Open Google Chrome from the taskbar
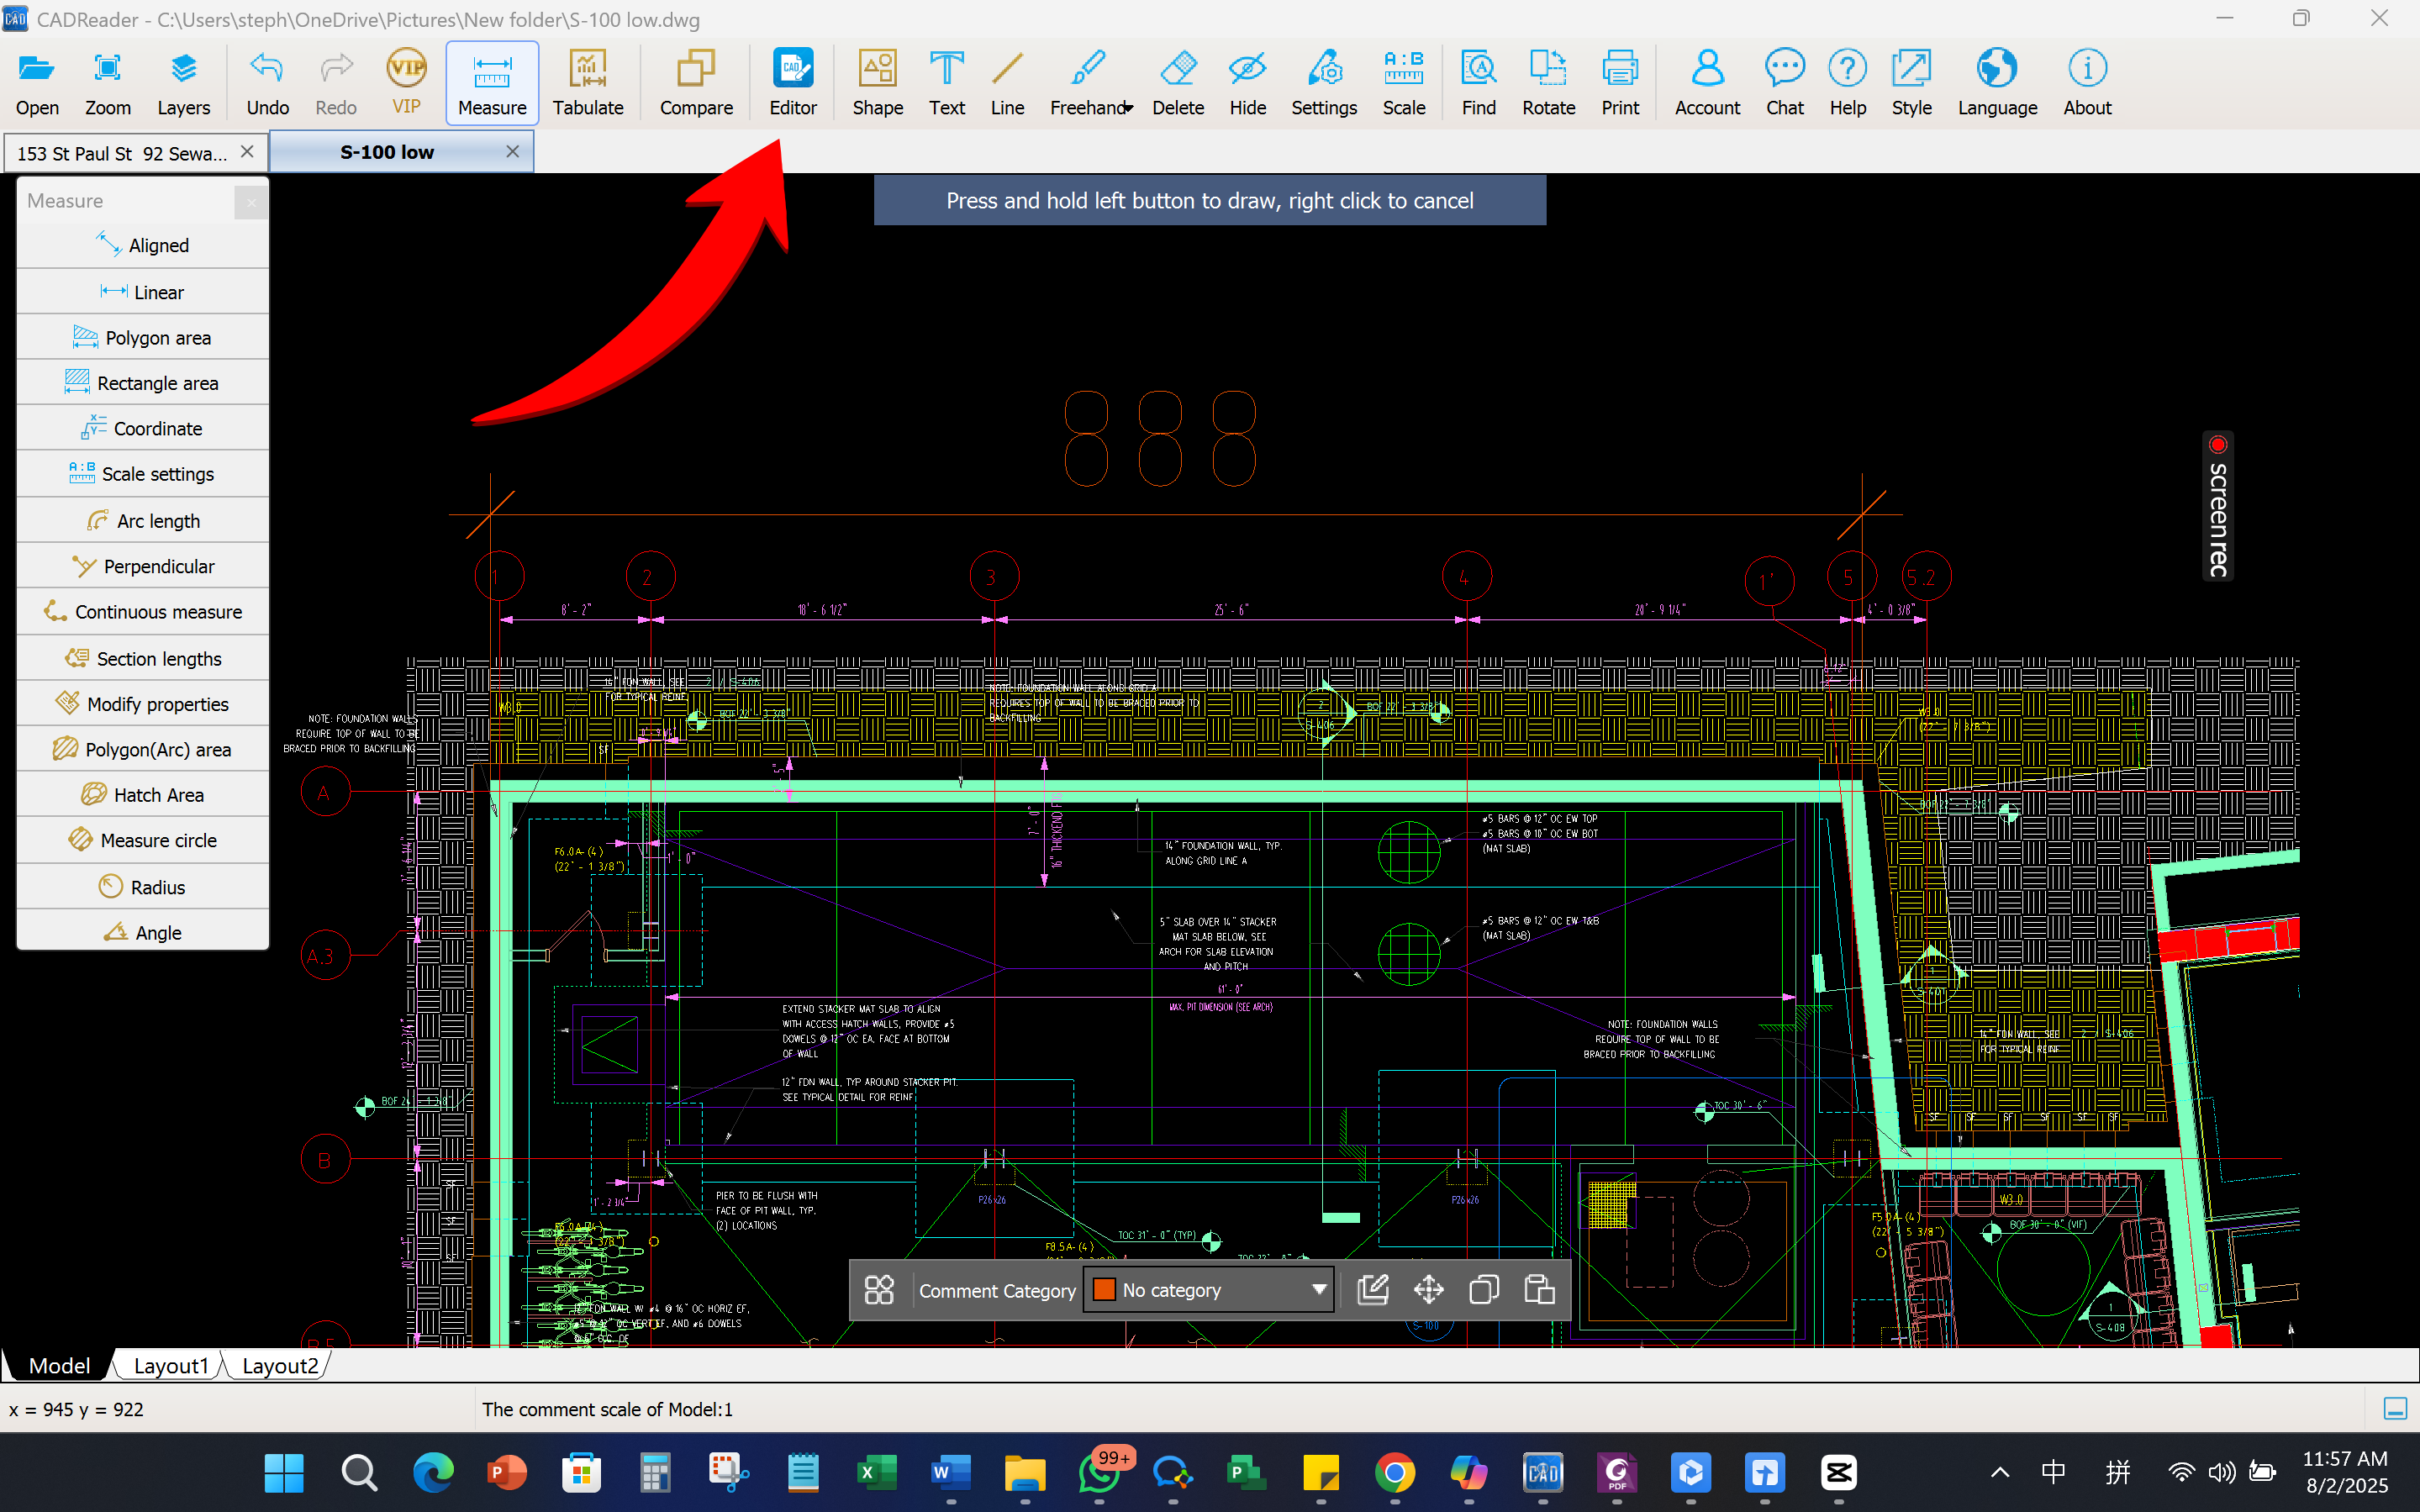Viewport: 2420px width, 1512px height. 1395,1473
